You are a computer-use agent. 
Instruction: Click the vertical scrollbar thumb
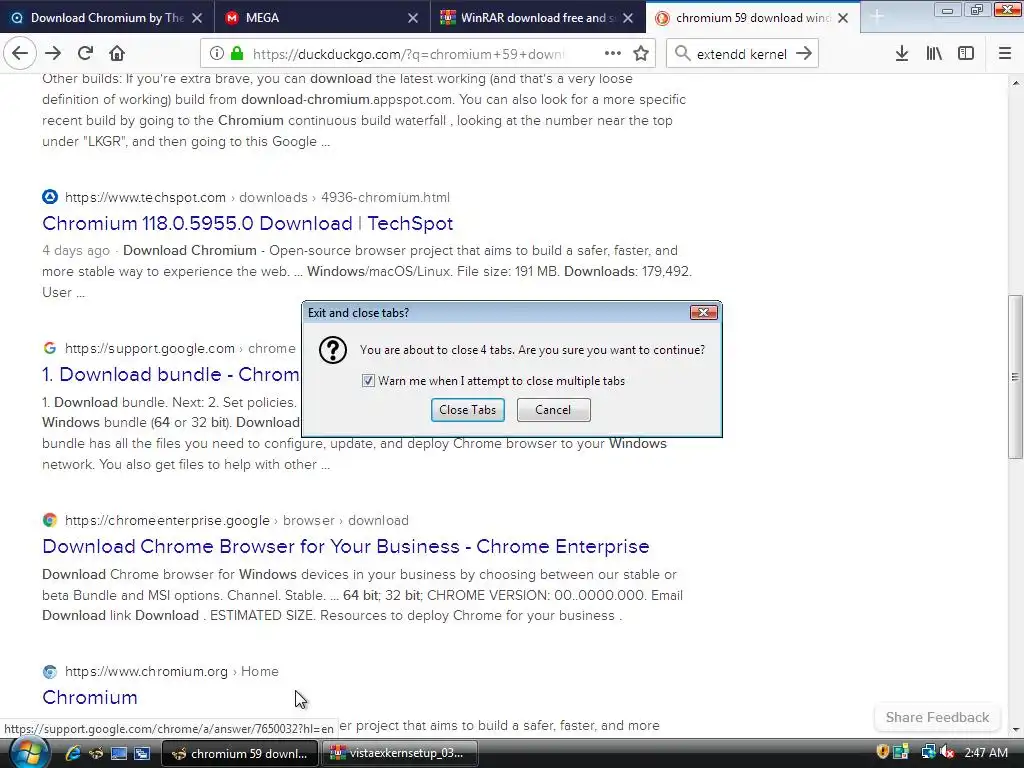(x=1016, y=376)
